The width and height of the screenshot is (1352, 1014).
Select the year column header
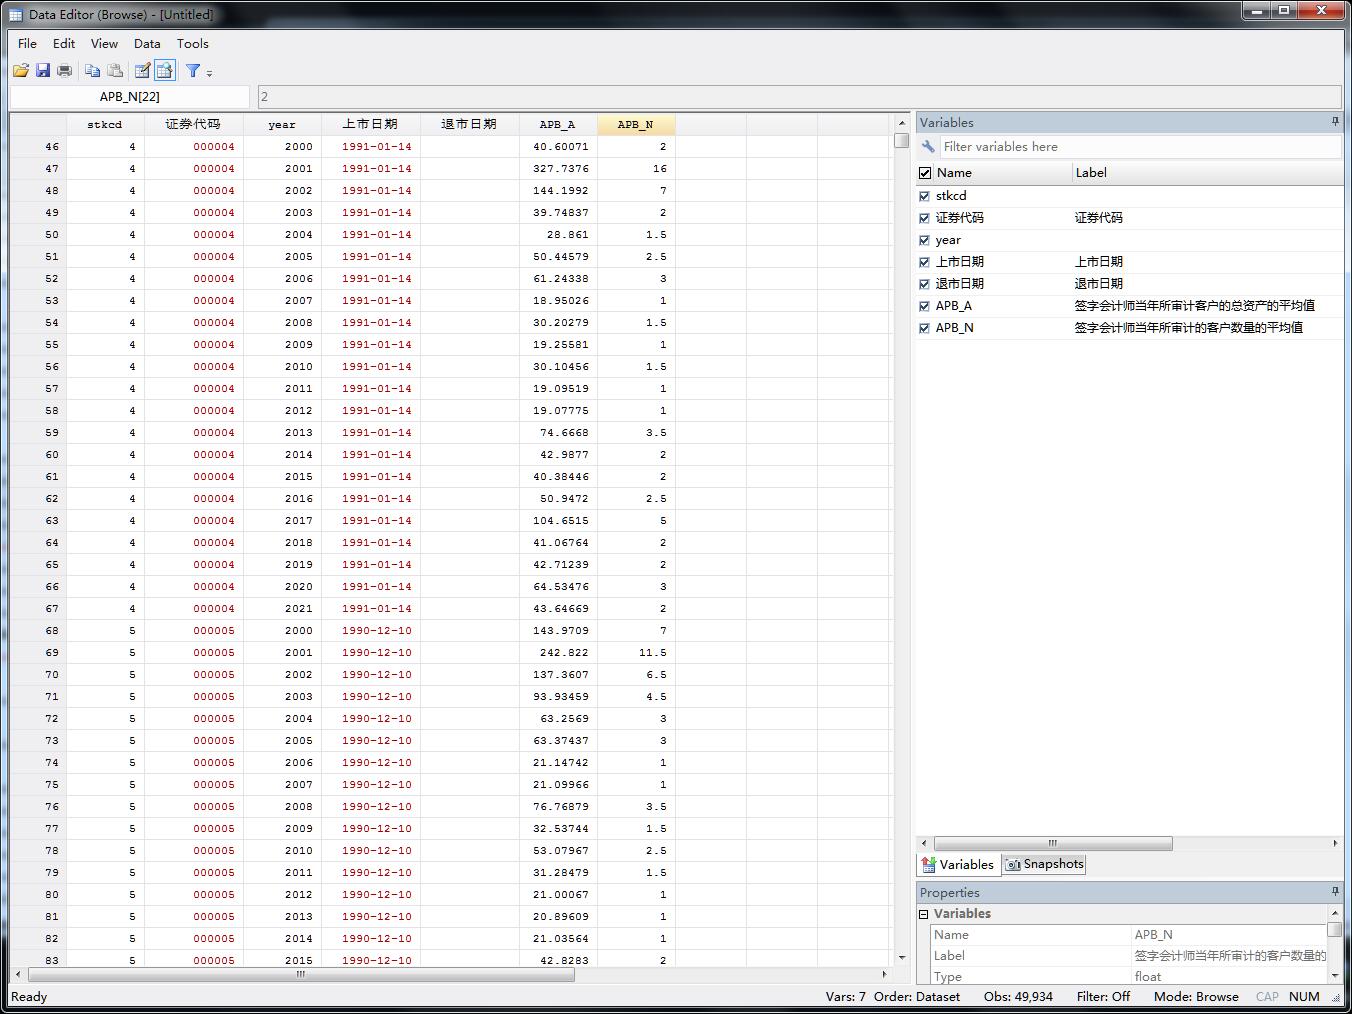tap(282, 125)
